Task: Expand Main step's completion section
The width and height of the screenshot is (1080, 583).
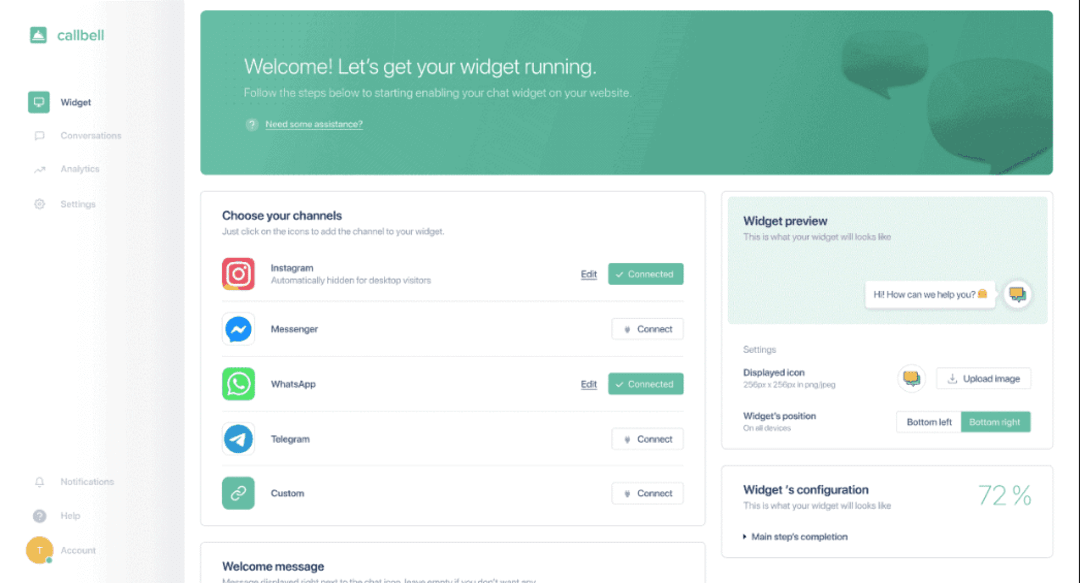Action: click(x=798, y=536)
